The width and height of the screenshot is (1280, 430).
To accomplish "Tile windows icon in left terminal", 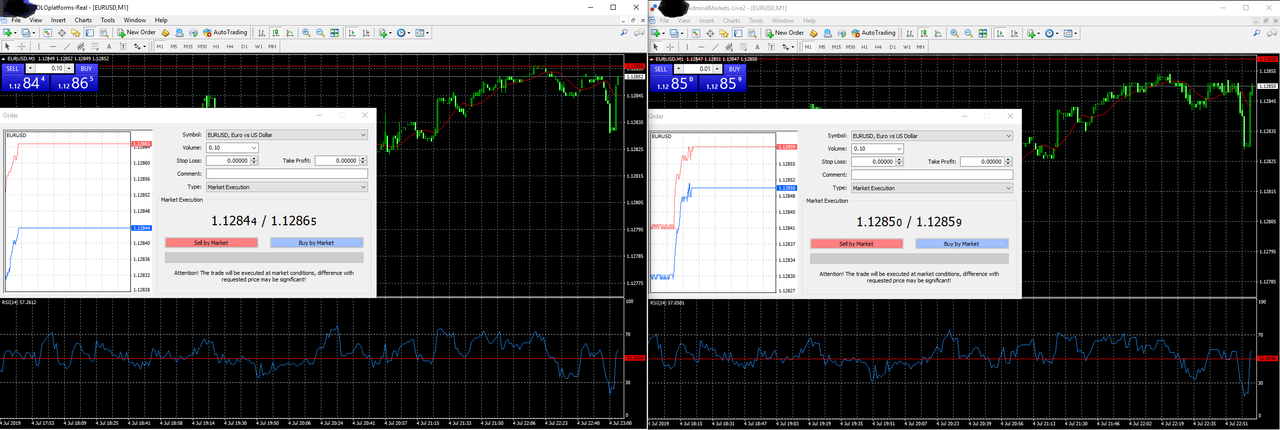I will pos(334,32).
